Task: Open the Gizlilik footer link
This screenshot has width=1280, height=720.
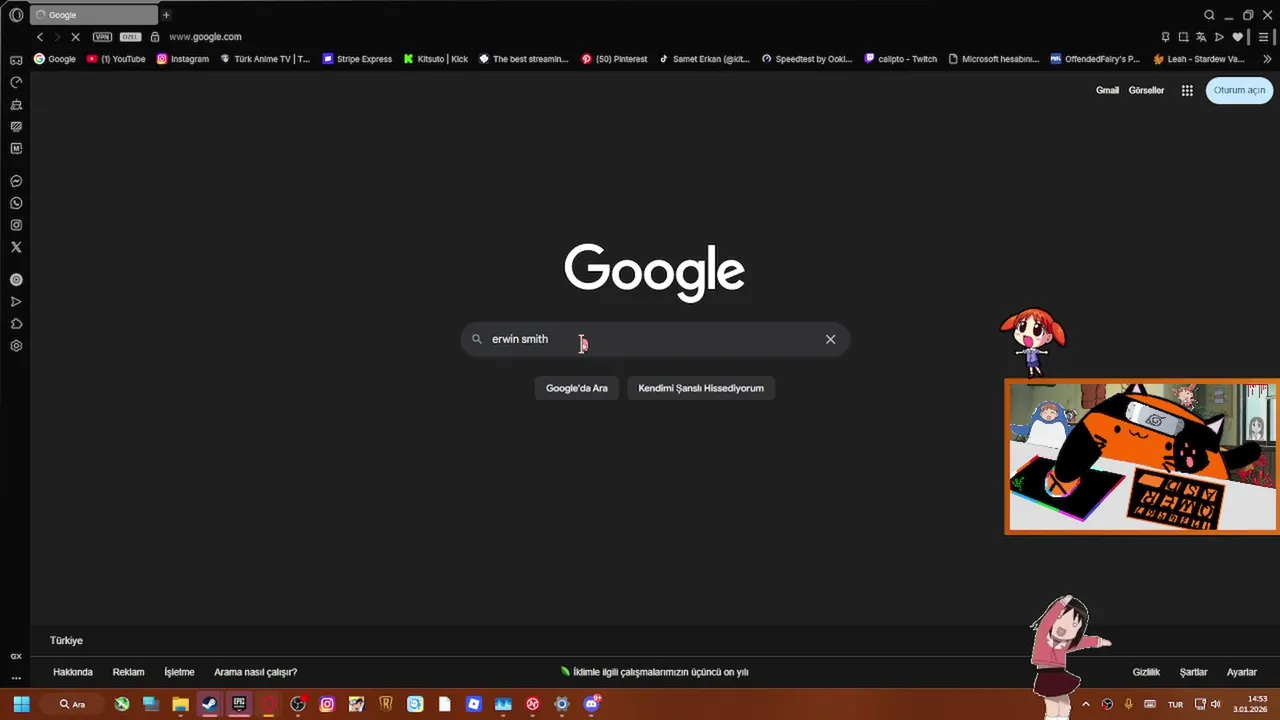Action: [1146, 672]
